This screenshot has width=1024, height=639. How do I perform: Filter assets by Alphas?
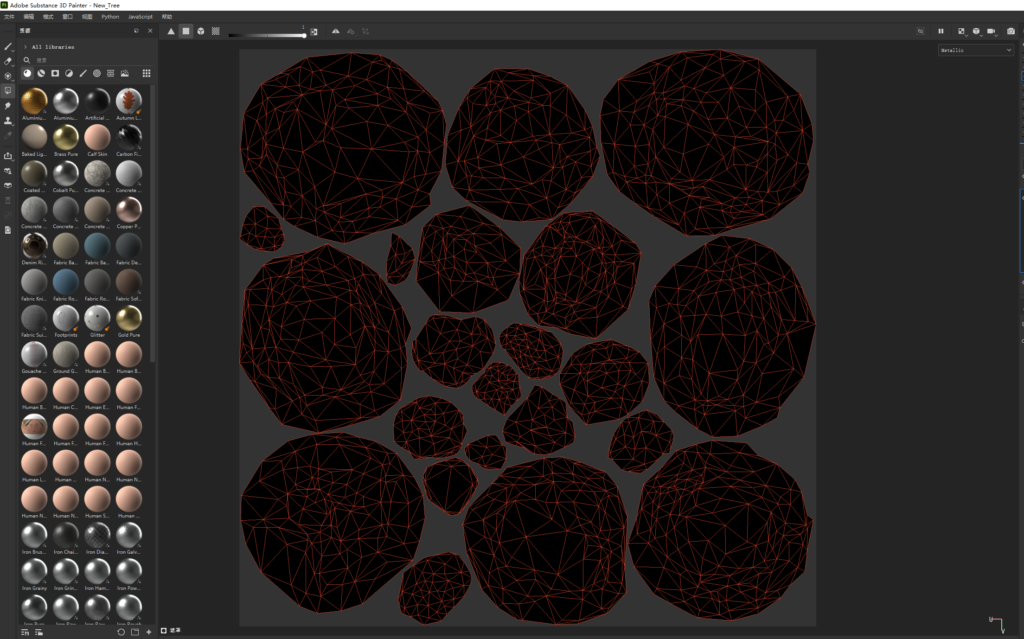[97, 73]
